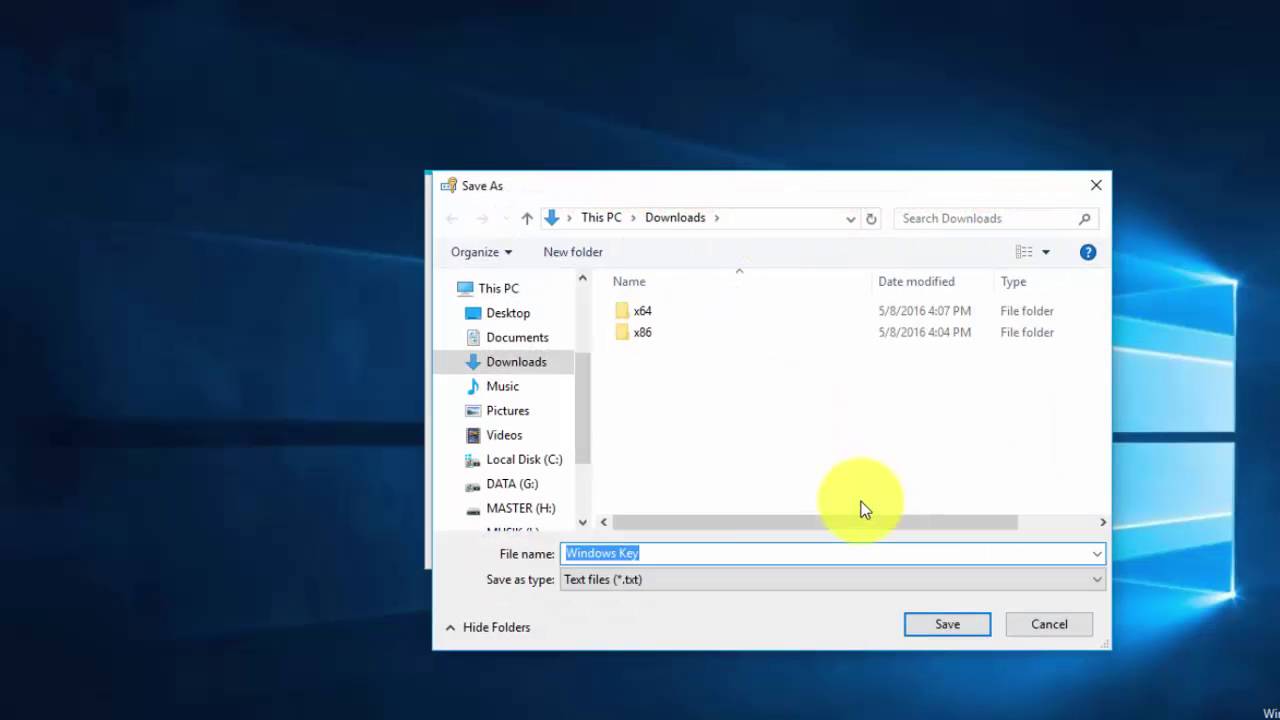
Task: Click the search magnifier icon
Action: coord(1085,218)
